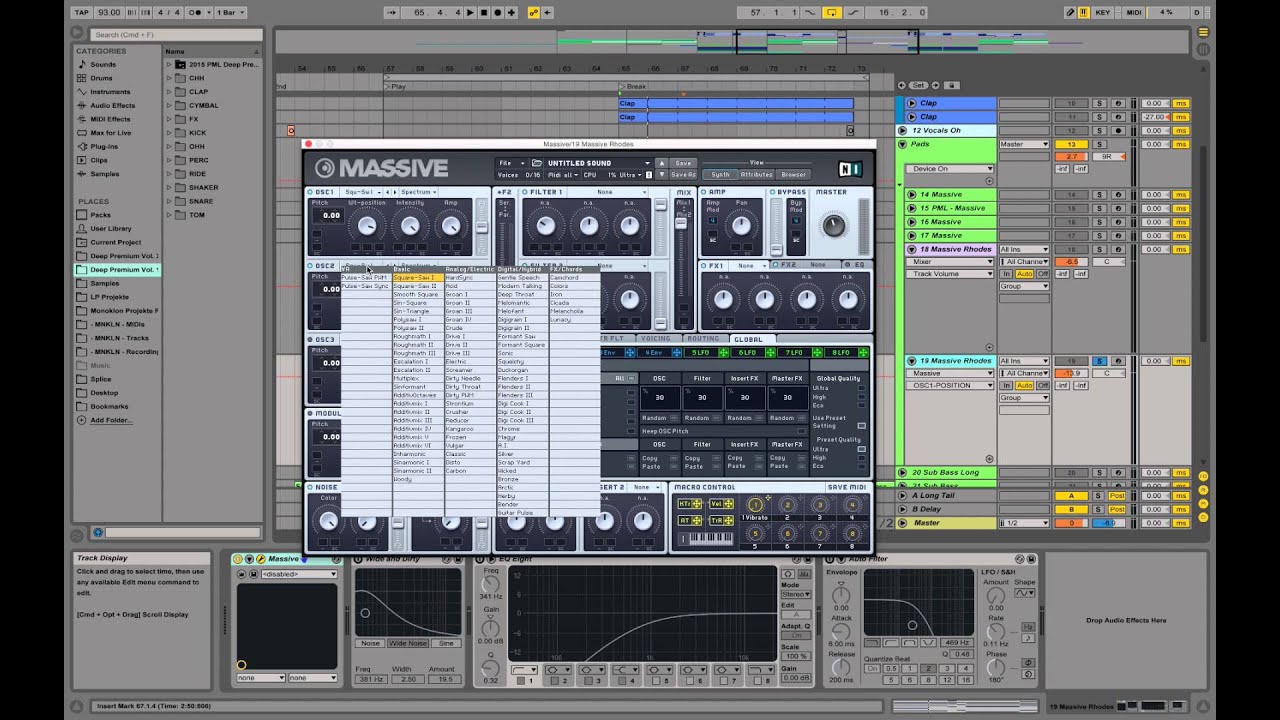Switch Massive to Attributes view
Screen dimensions: 1280x720
pos(756,175)
